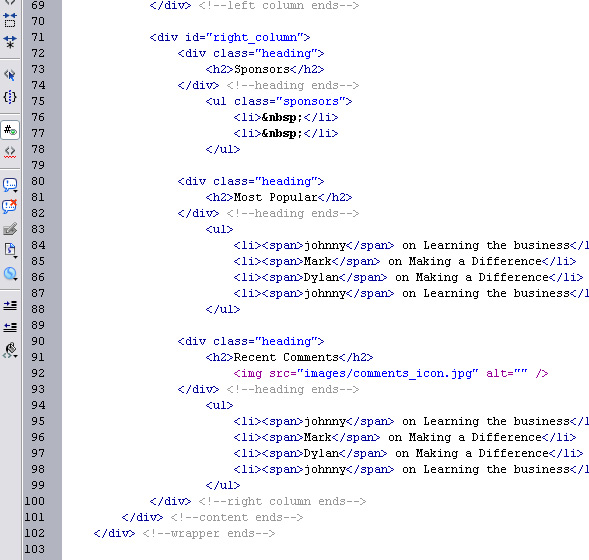This screenshot has height=560, width=589.
Task: Click the Remove Comment icon with red X
Action: pos(10,207)
